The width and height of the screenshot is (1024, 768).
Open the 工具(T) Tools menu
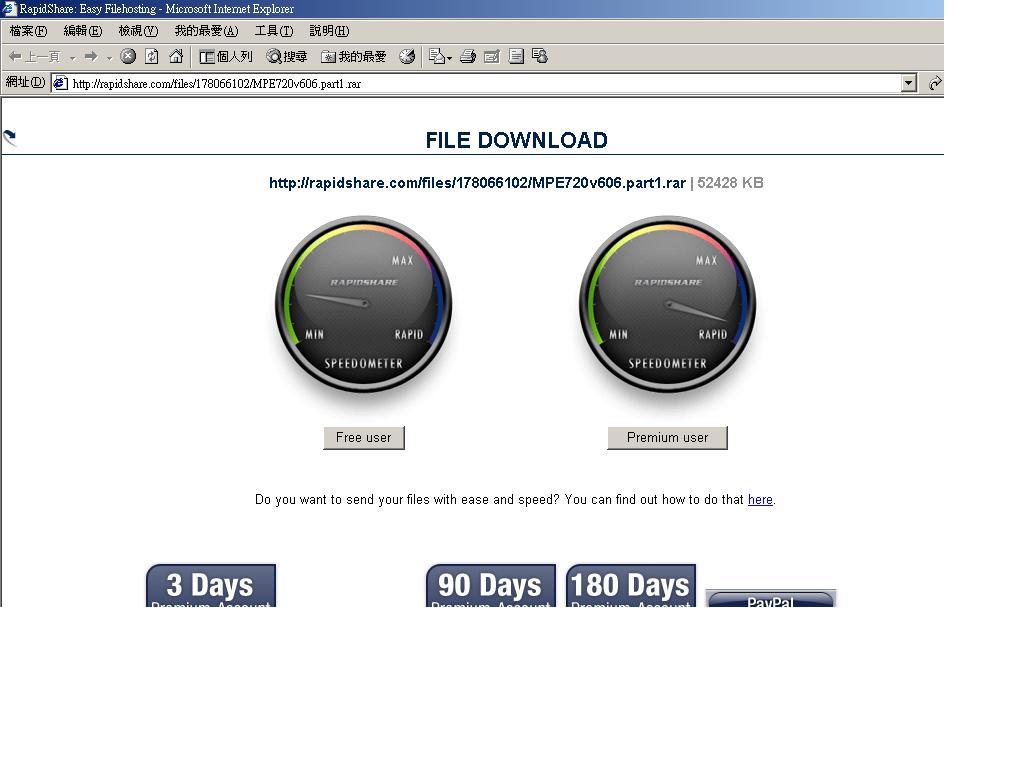273,31
